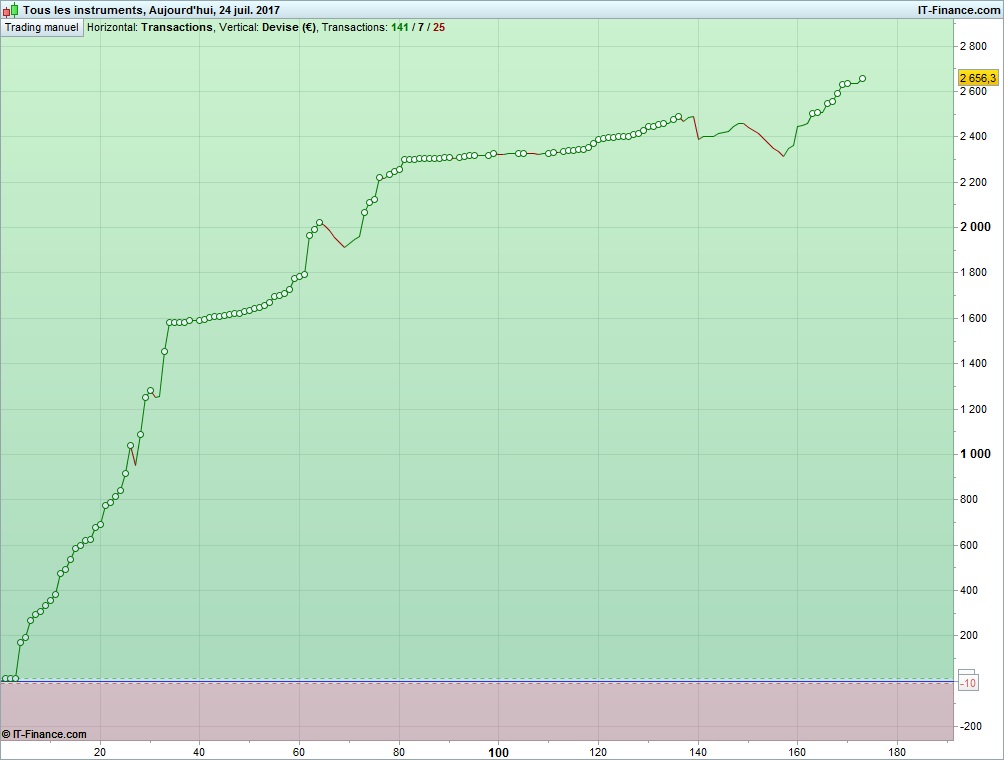Click the bold 1 000 y-axis label
The height and width of the screenshot is (760, 1004).
click(975, 454)
